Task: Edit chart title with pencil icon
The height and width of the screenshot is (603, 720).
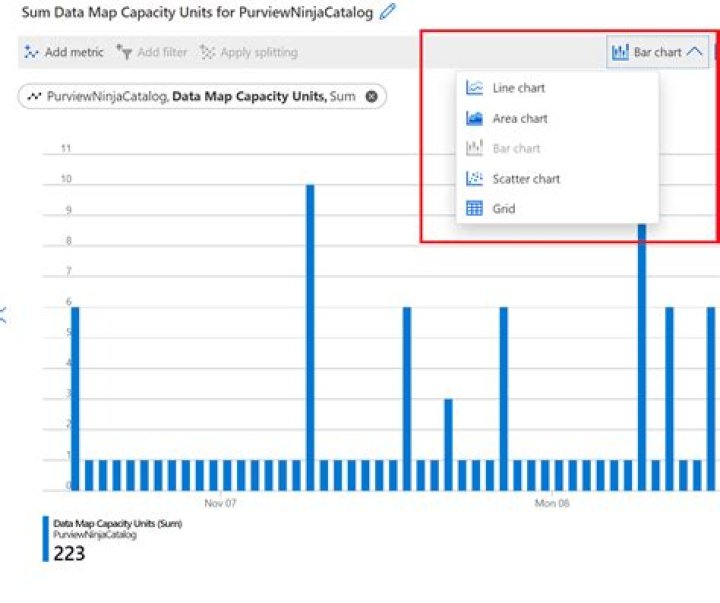Action: click(387, 11)
